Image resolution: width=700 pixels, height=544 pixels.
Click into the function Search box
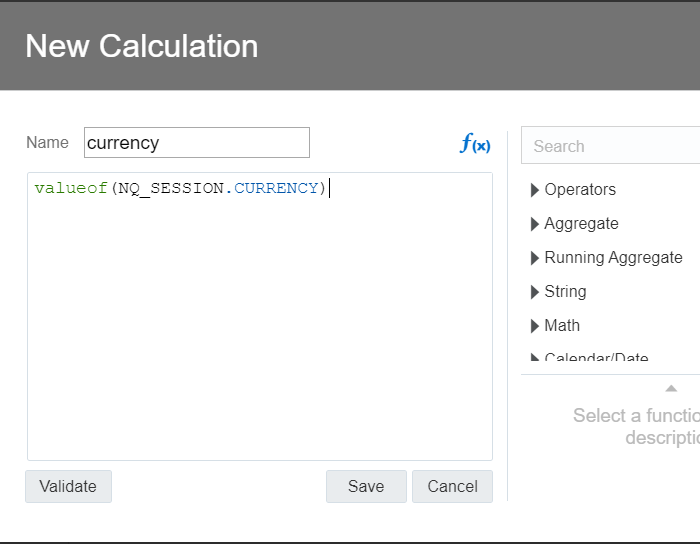[610, 146]
